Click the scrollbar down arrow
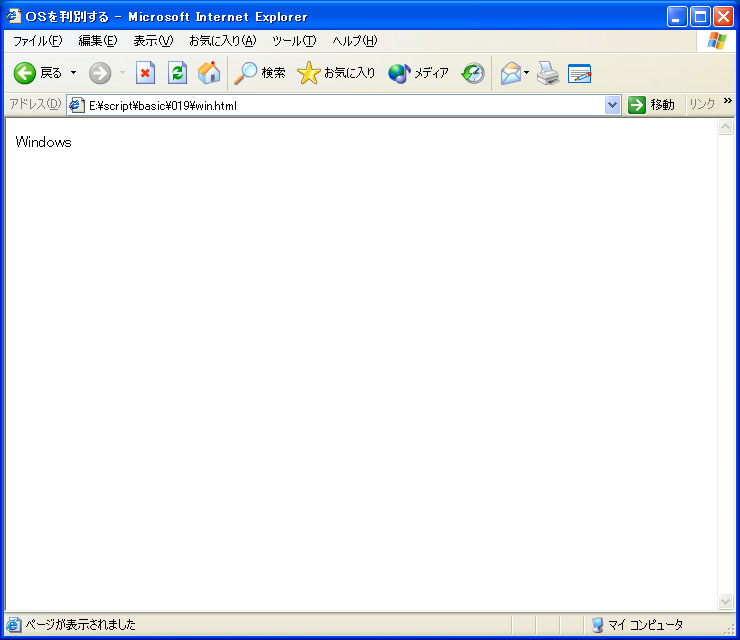The height and width of the screenshot is (640, 740). click(x=725, y=601)
